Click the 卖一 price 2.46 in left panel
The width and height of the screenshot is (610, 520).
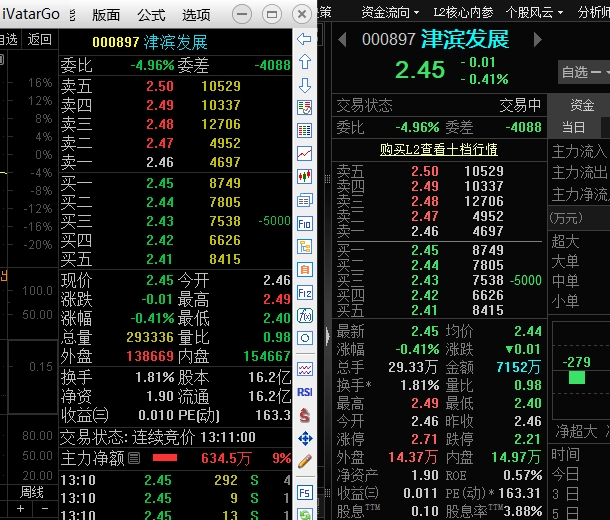coord(160,162)
